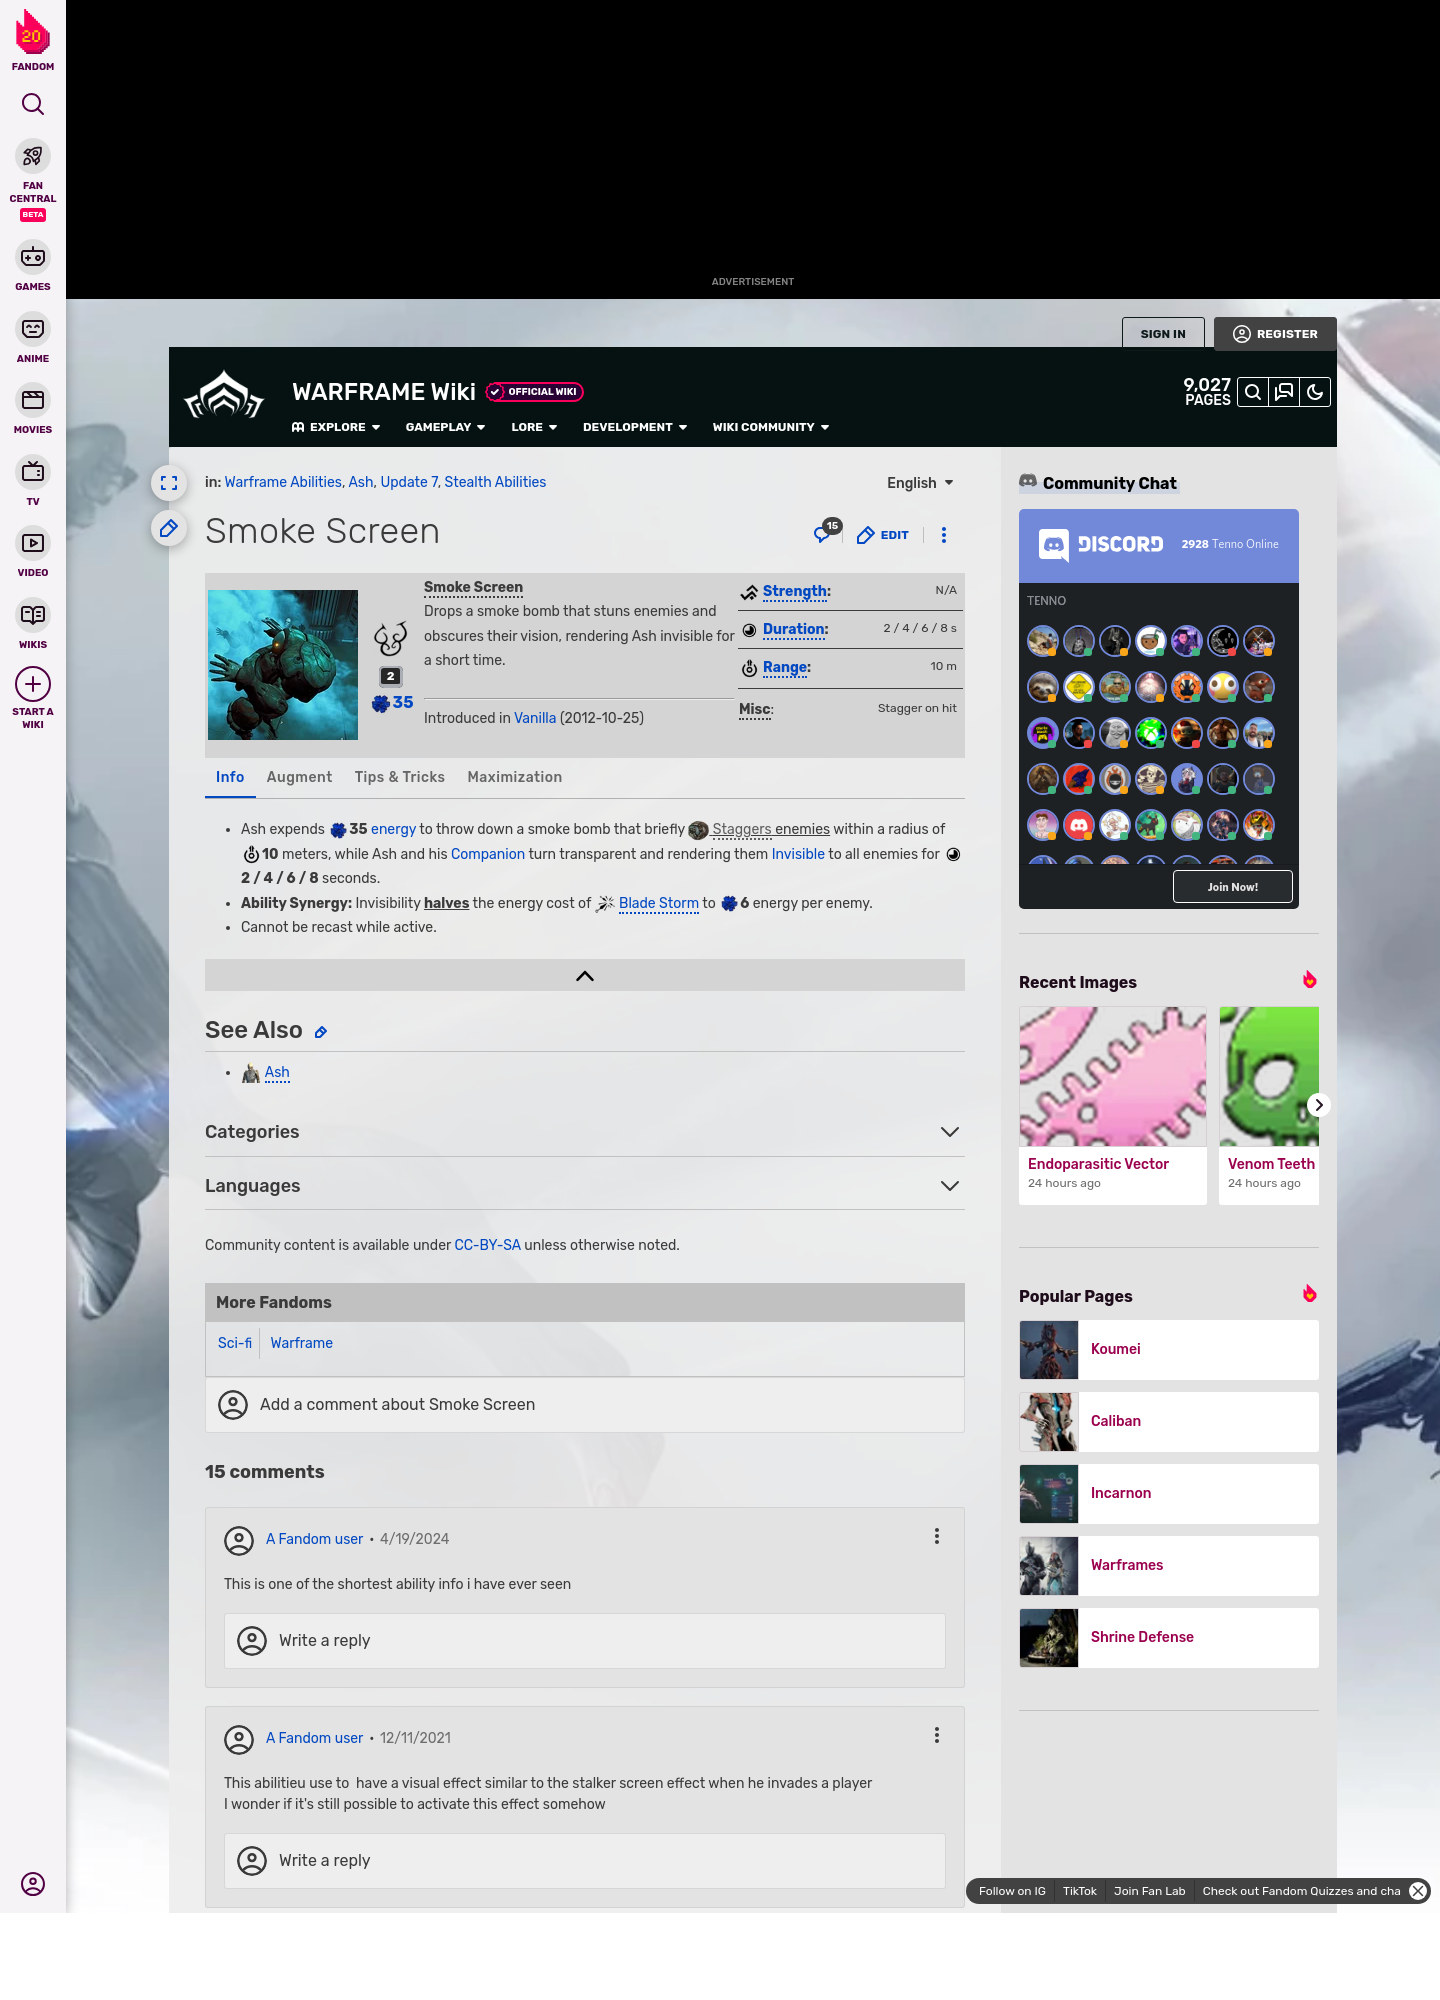Click the floating pencil edit icon
This screenshot has height=2000, width=1440.
pyautogui.click(x=169, y=528)
